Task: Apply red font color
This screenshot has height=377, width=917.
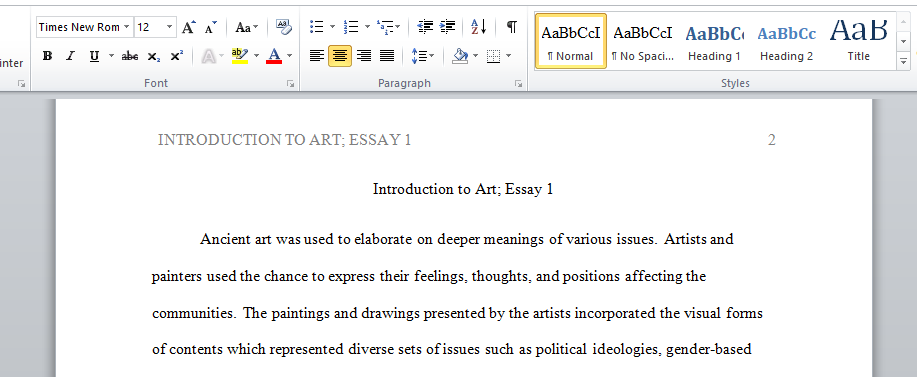Action: pos(274,56)
